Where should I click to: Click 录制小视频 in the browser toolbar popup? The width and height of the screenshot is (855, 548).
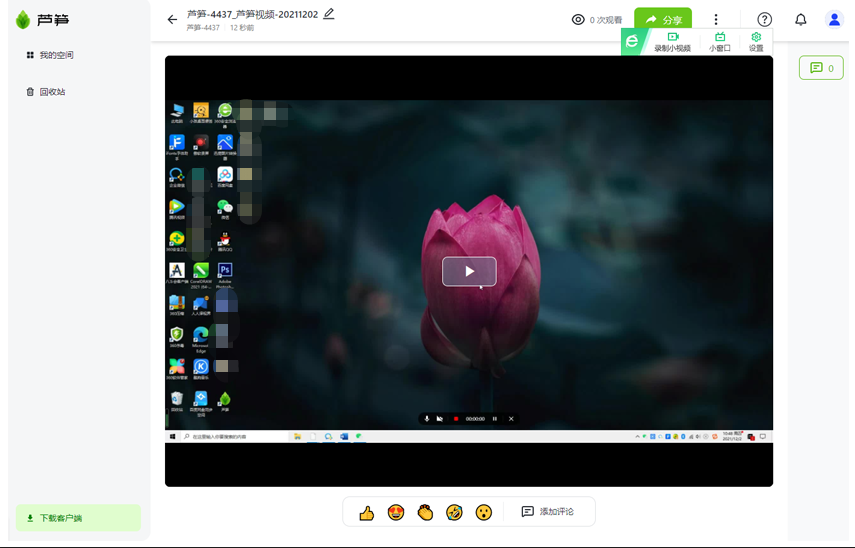tap(672, 42)
